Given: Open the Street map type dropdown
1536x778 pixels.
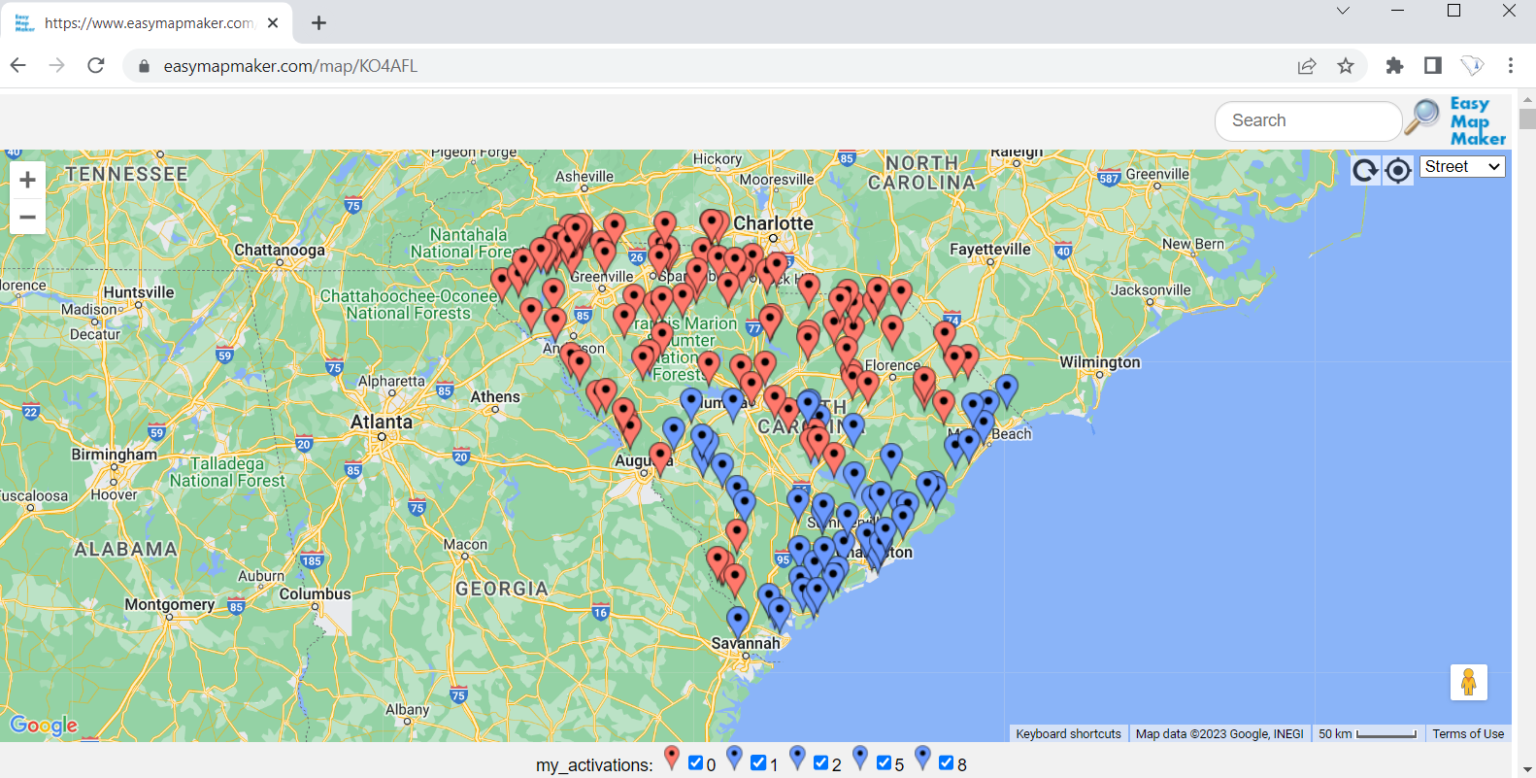Looking at the screenshot, I should point(1462,167).
